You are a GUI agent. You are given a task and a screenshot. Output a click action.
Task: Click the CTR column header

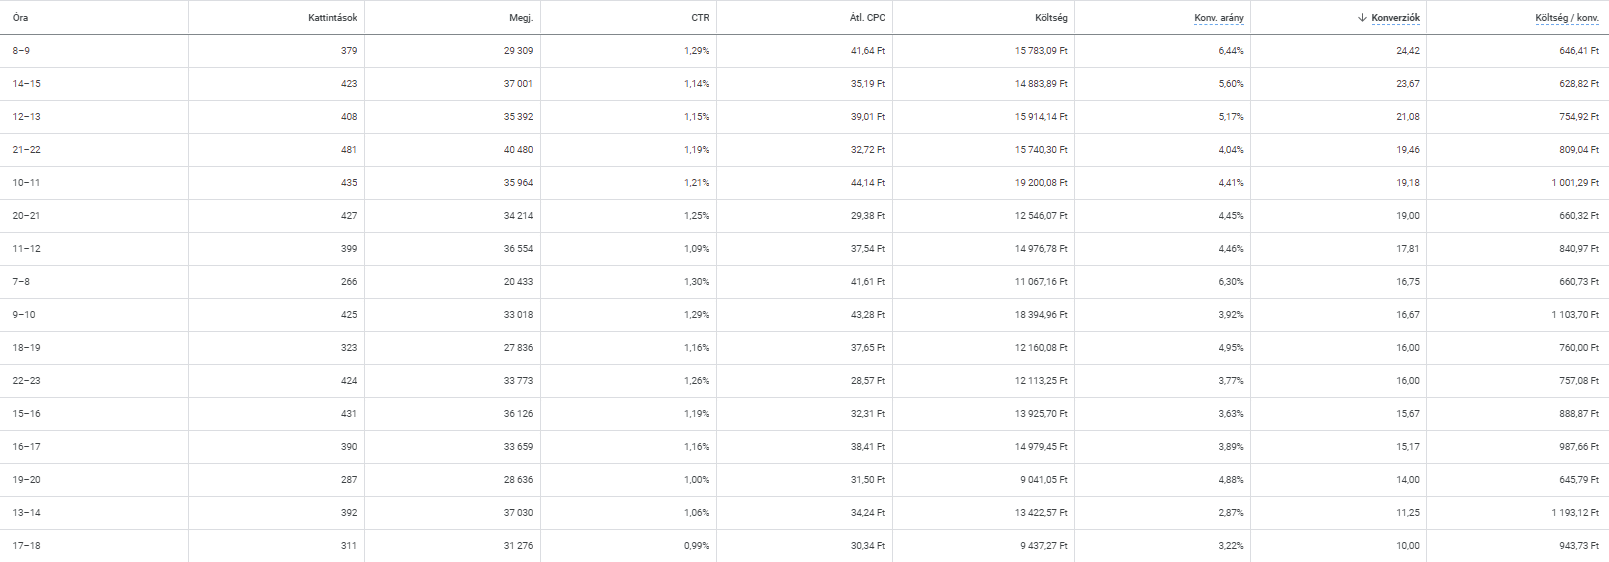(700, 18)
